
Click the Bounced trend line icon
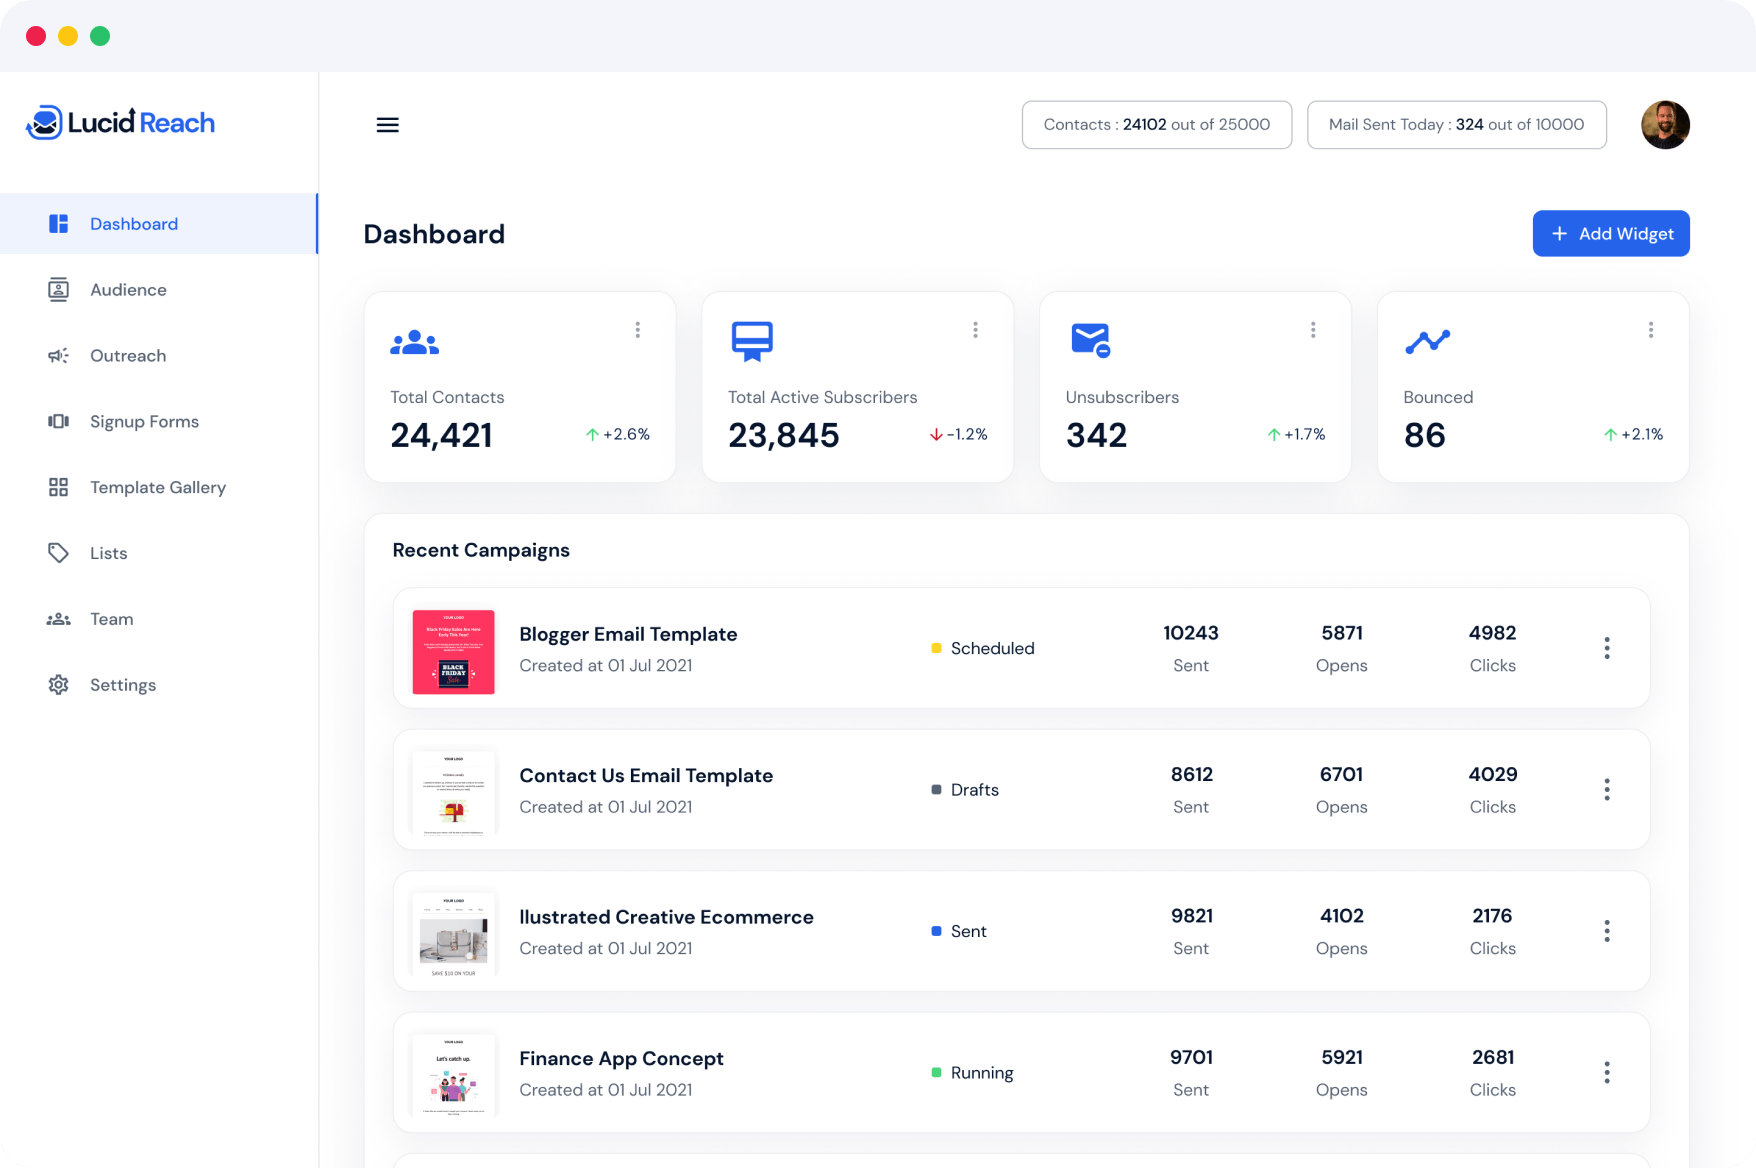pos(1427,341)
